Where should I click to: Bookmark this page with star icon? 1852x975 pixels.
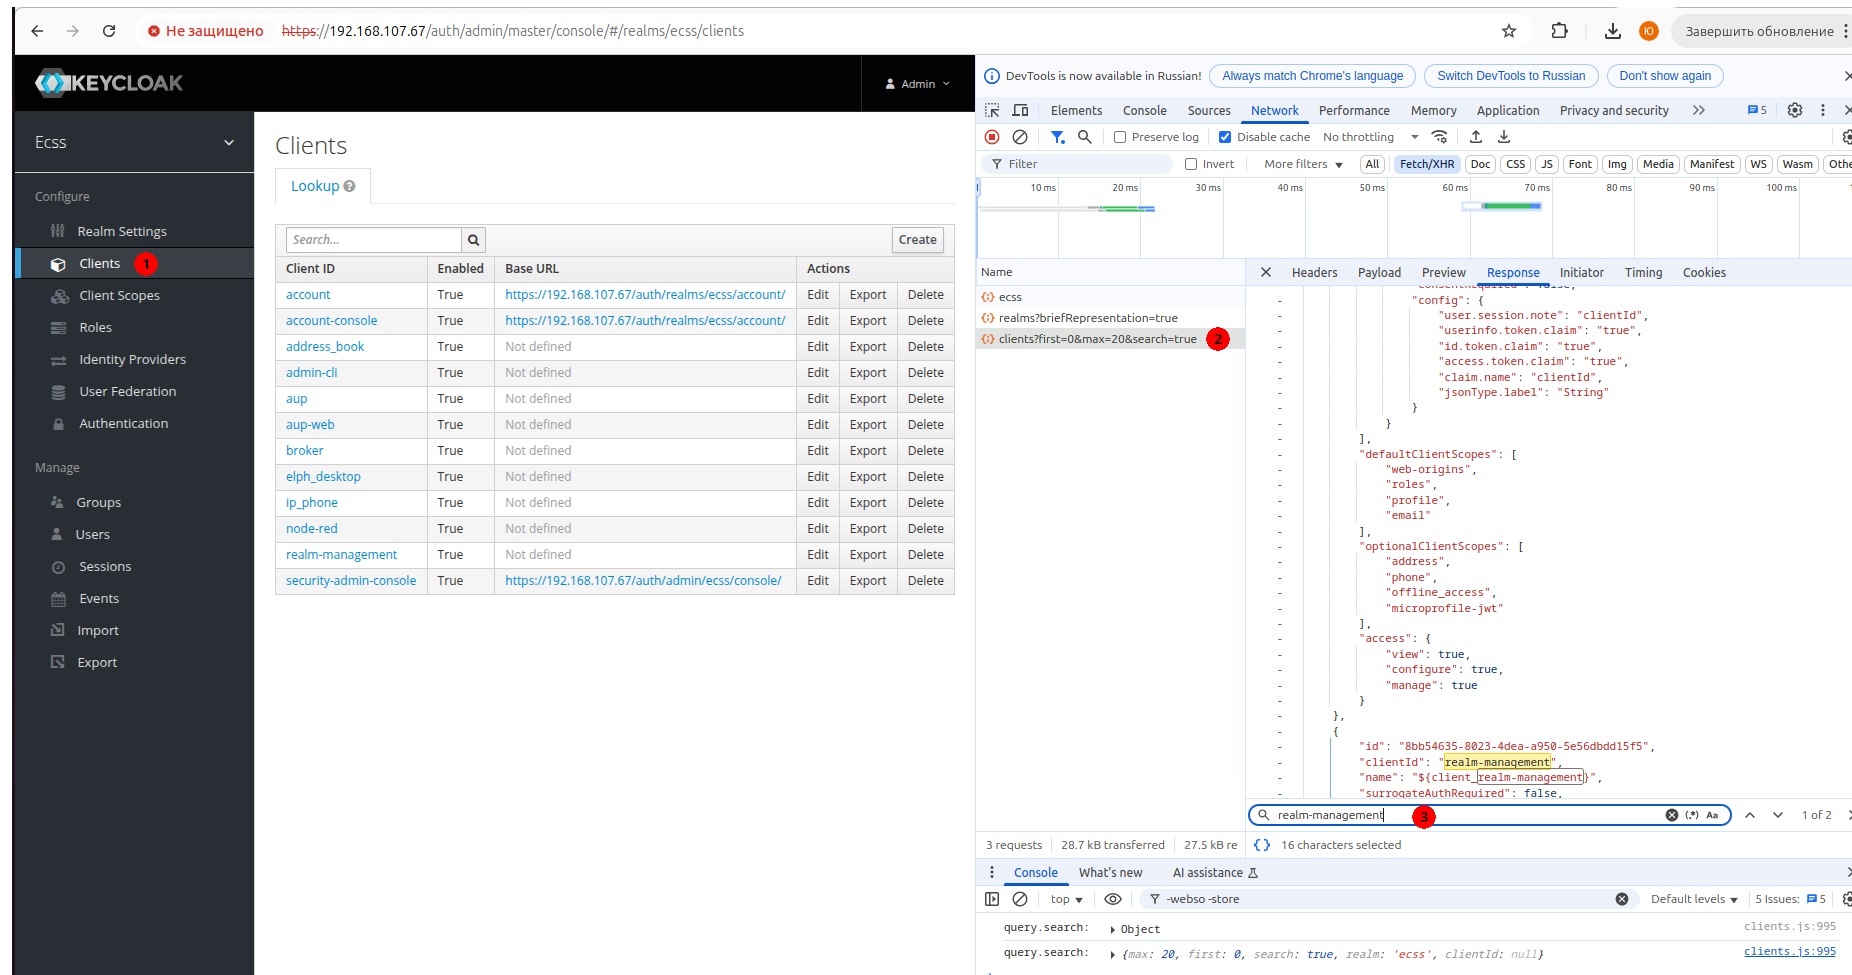tap(1509, 31)
